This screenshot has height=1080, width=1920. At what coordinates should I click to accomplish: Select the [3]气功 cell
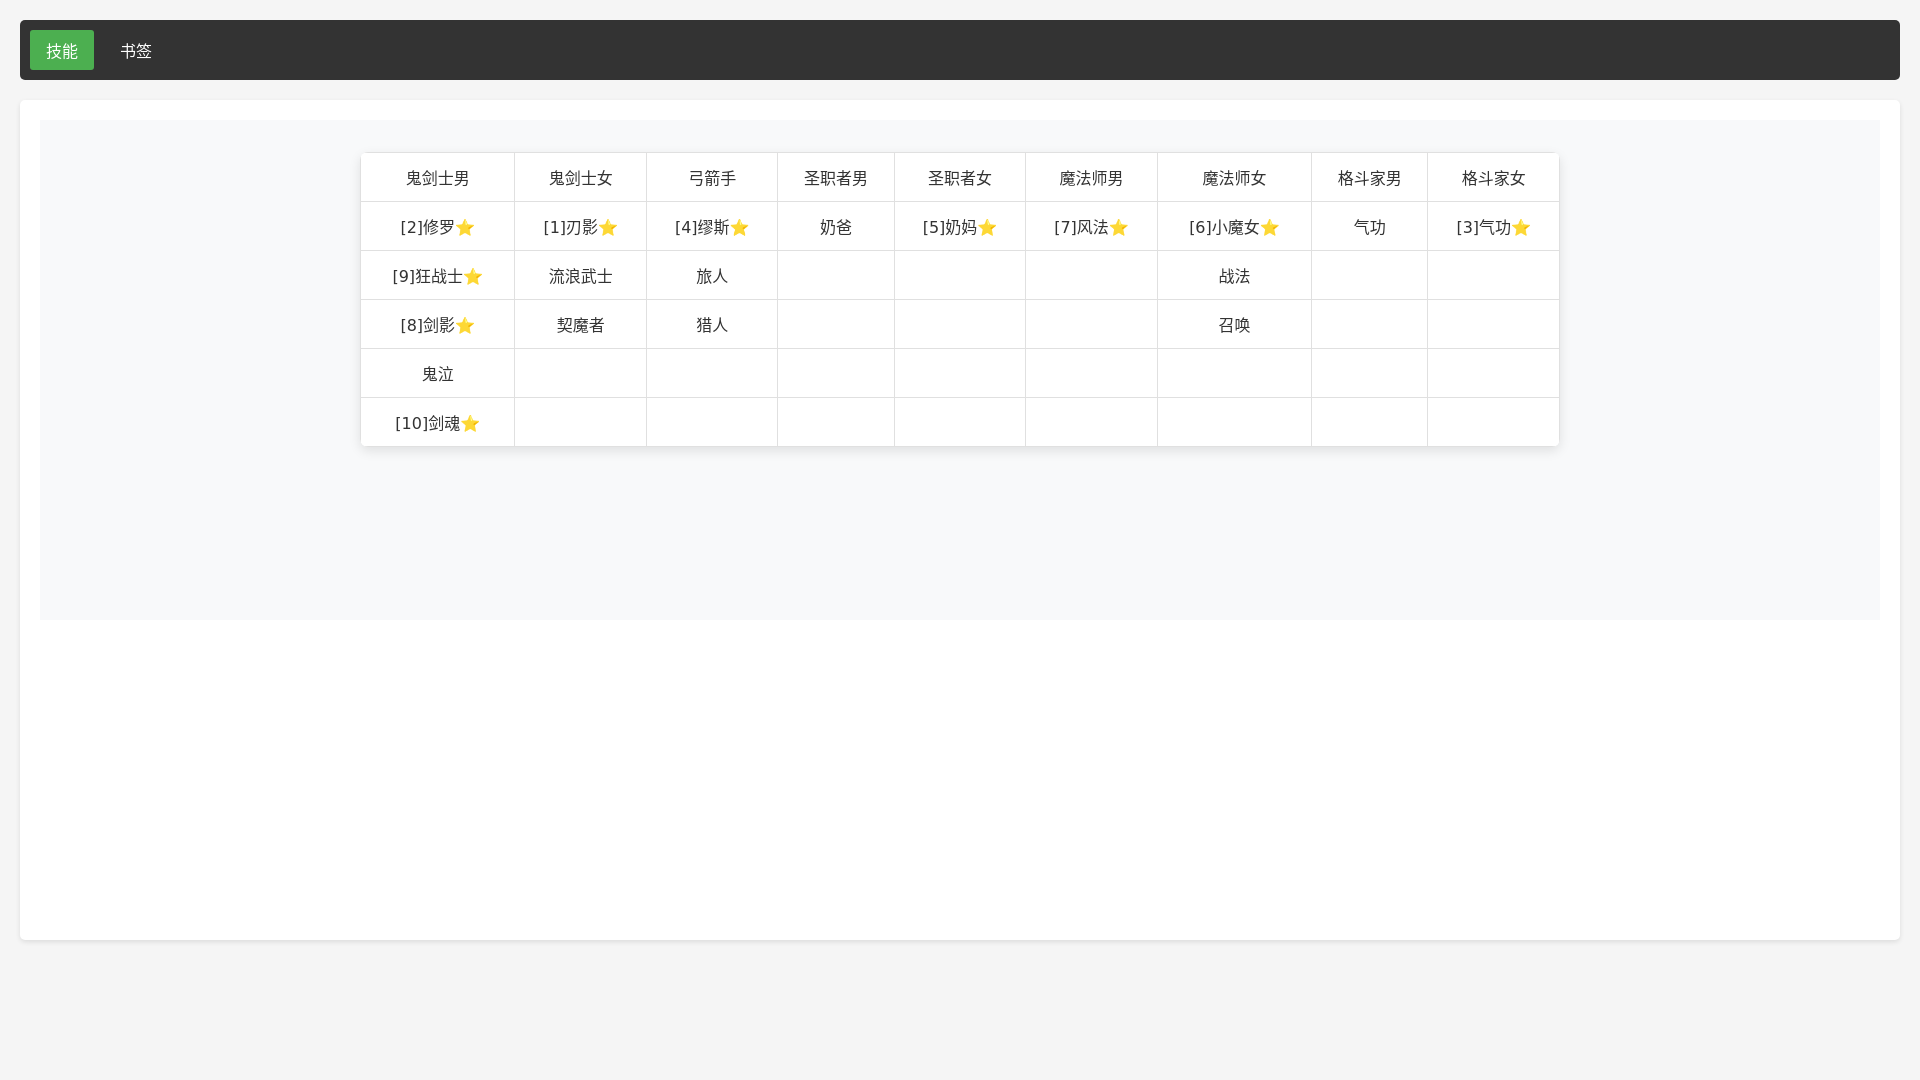click(1493, 227)
